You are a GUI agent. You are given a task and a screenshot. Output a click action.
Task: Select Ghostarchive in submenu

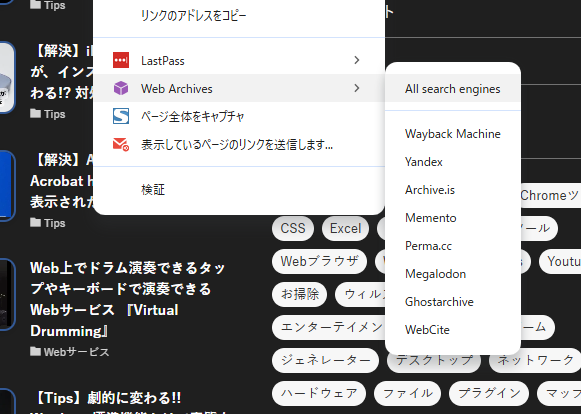453,302
